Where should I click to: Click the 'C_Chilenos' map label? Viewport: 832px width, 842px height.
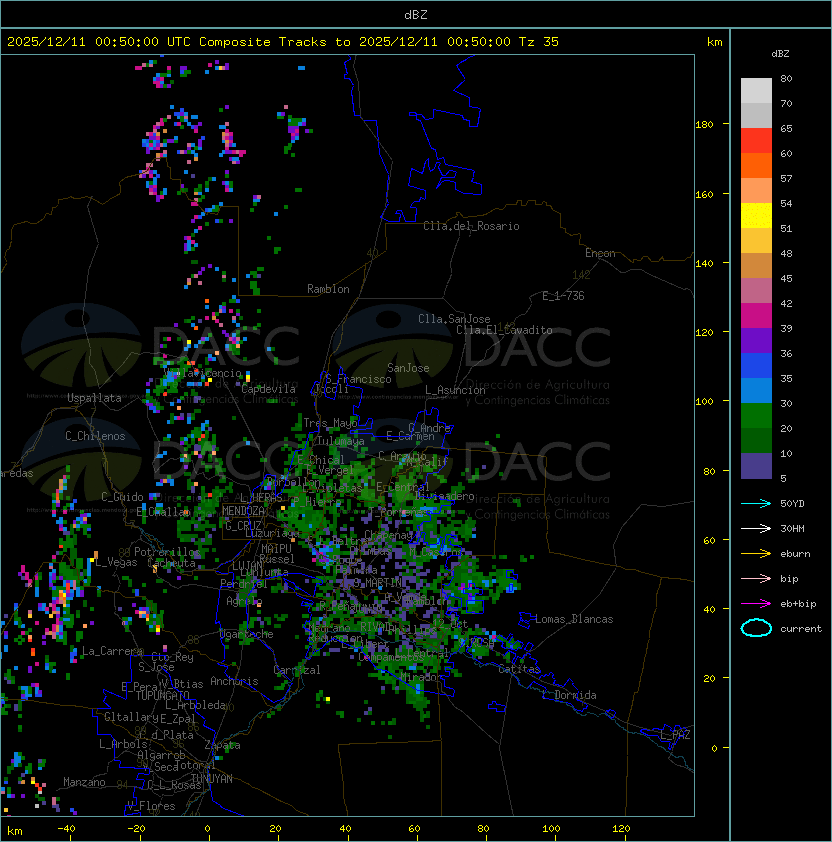[95, 436]
